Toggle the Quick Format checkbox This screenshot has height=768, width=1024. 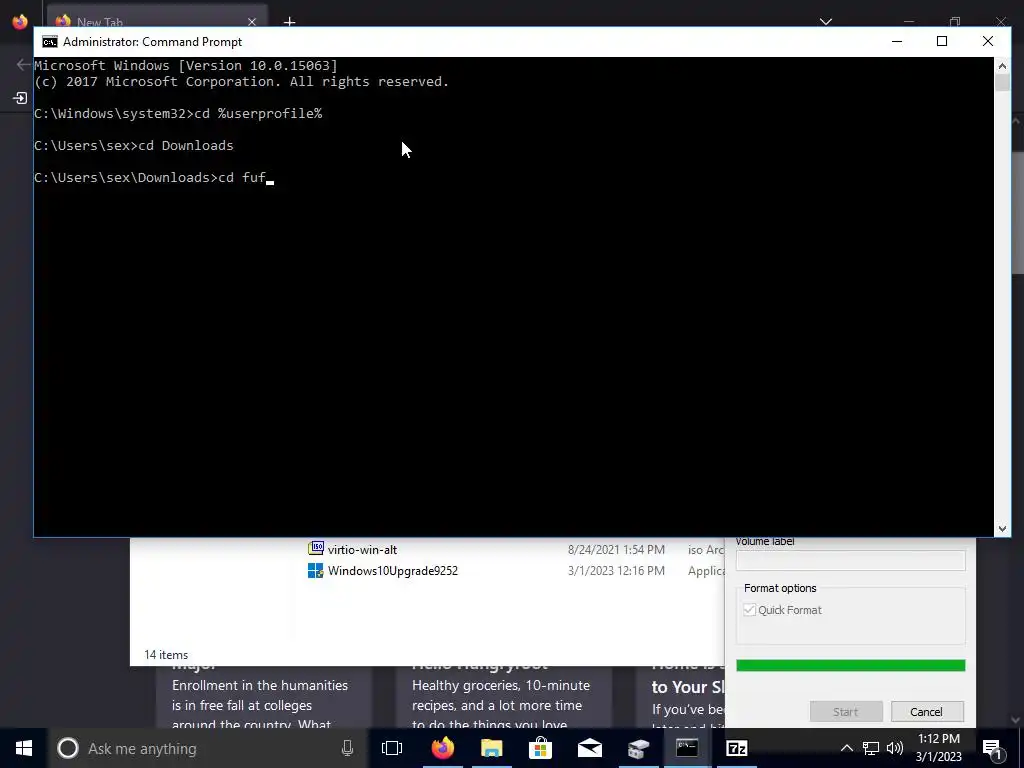[750, 610]
